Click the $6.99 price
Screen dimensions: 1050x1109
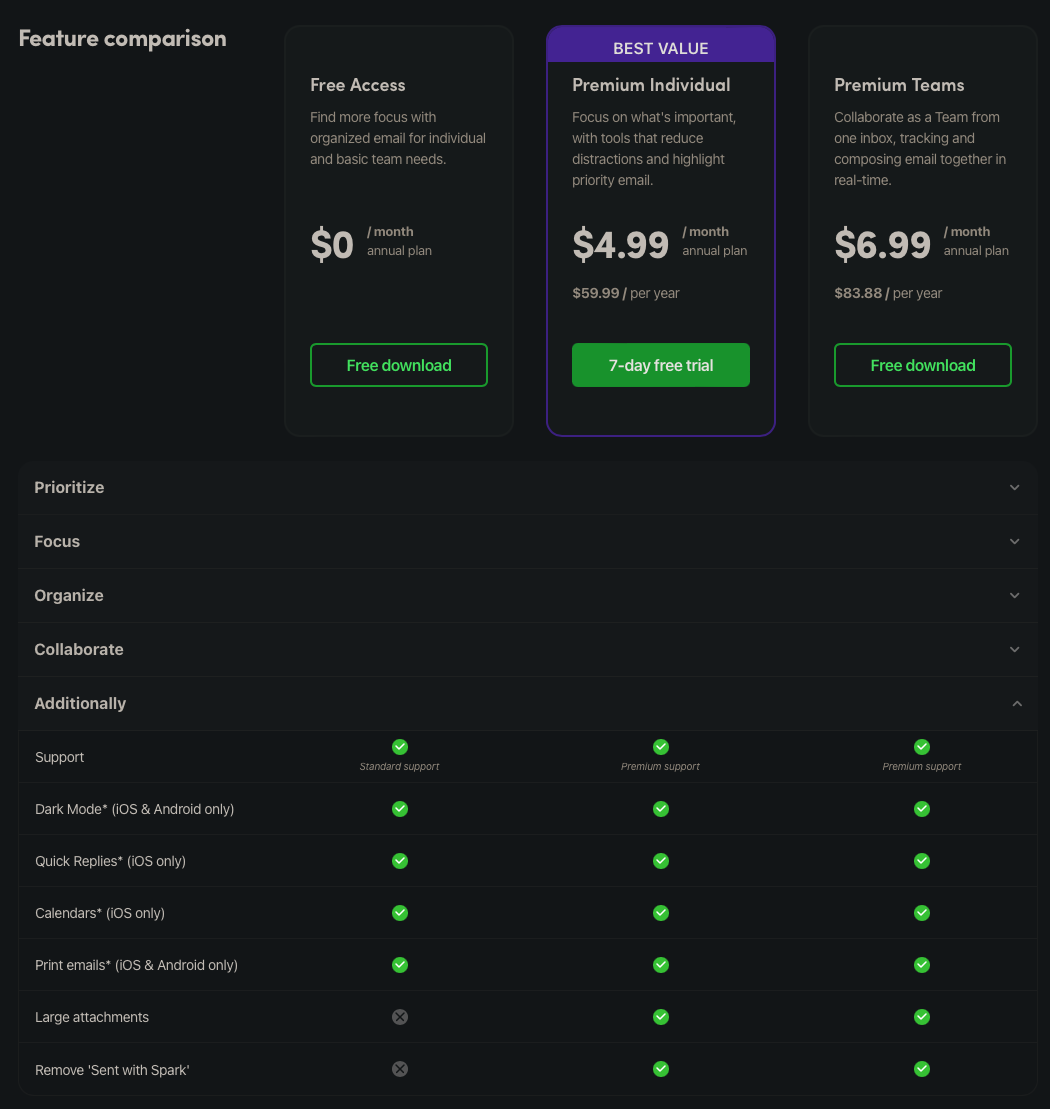point(882,245)
